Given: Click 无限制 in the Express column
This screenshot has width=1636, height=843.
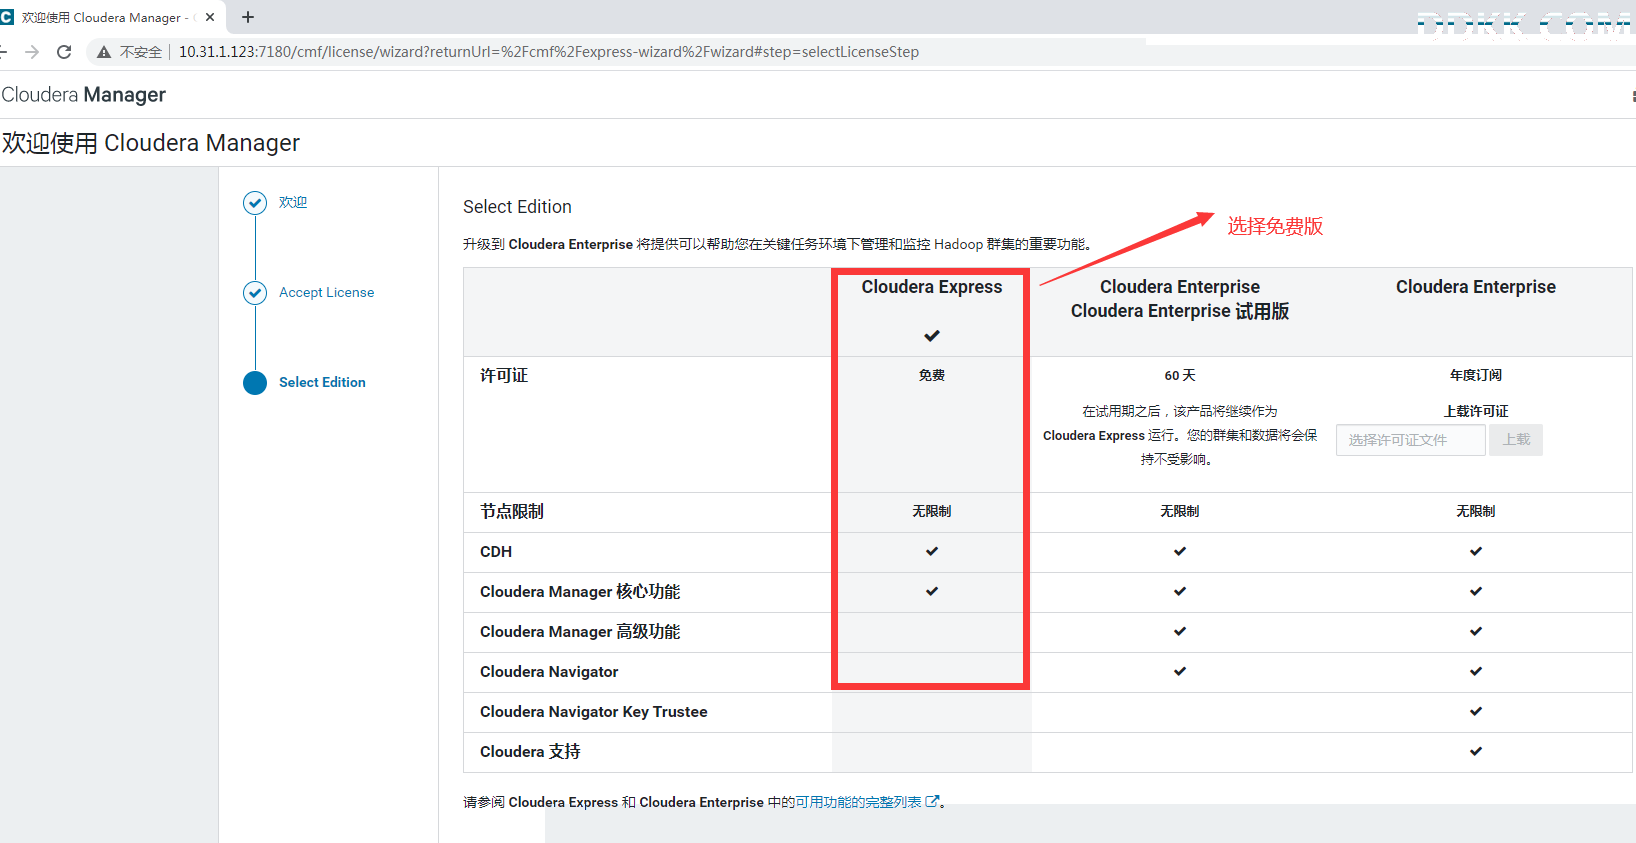Looking at the screenshot, I should pos(932,511).
